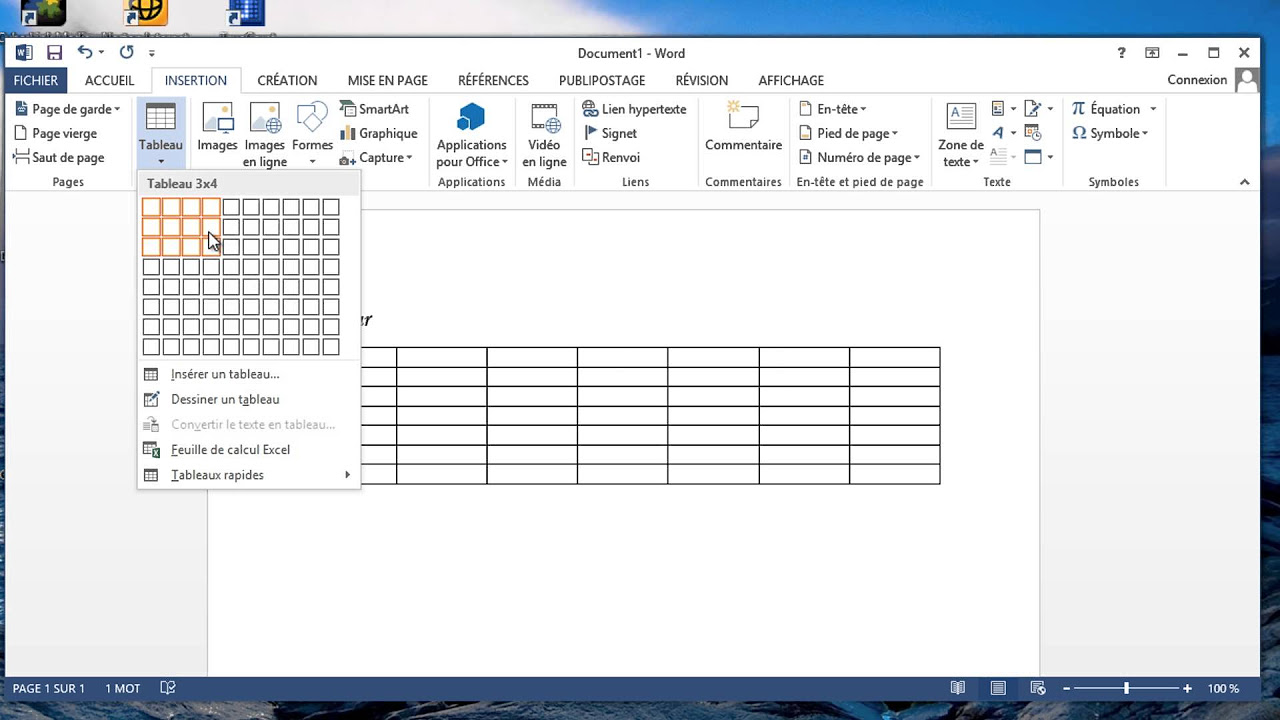Expand the Tableaux rapides submenu
The width and height of the screenshot is (1280, 720).
coord(248,475)
